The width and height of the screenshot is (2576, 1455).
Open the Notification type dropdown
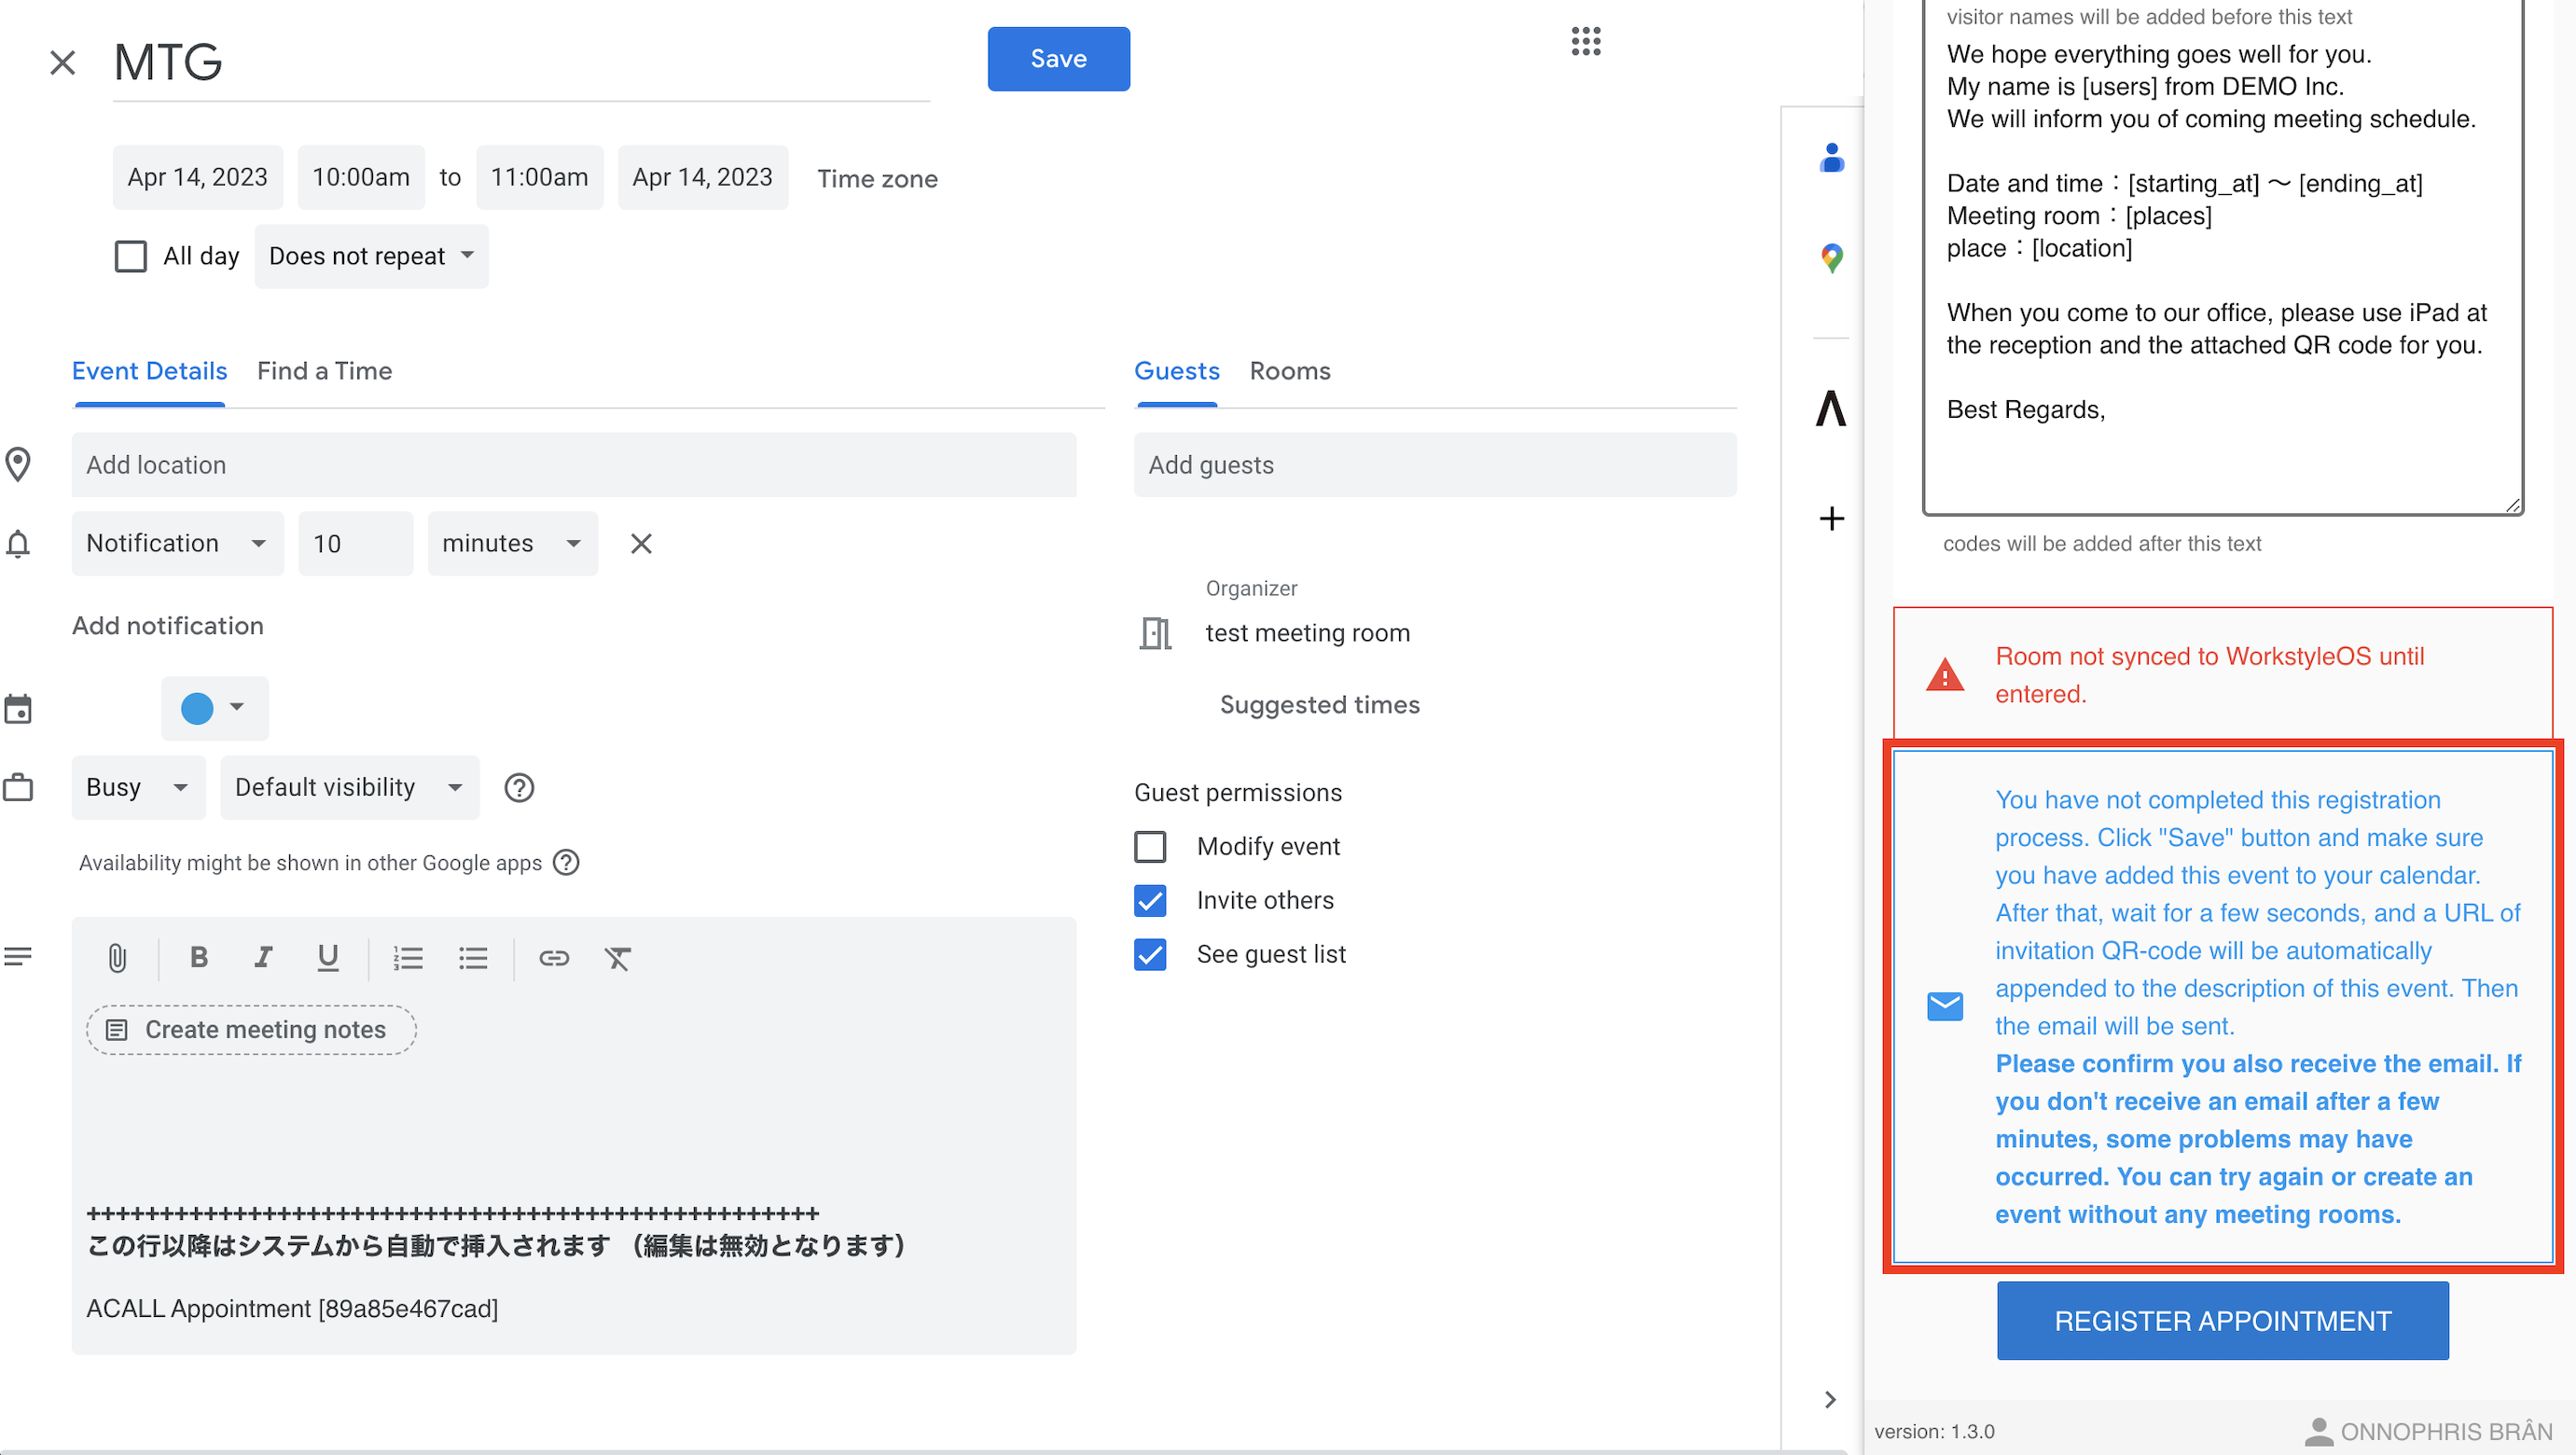(177, 543)
